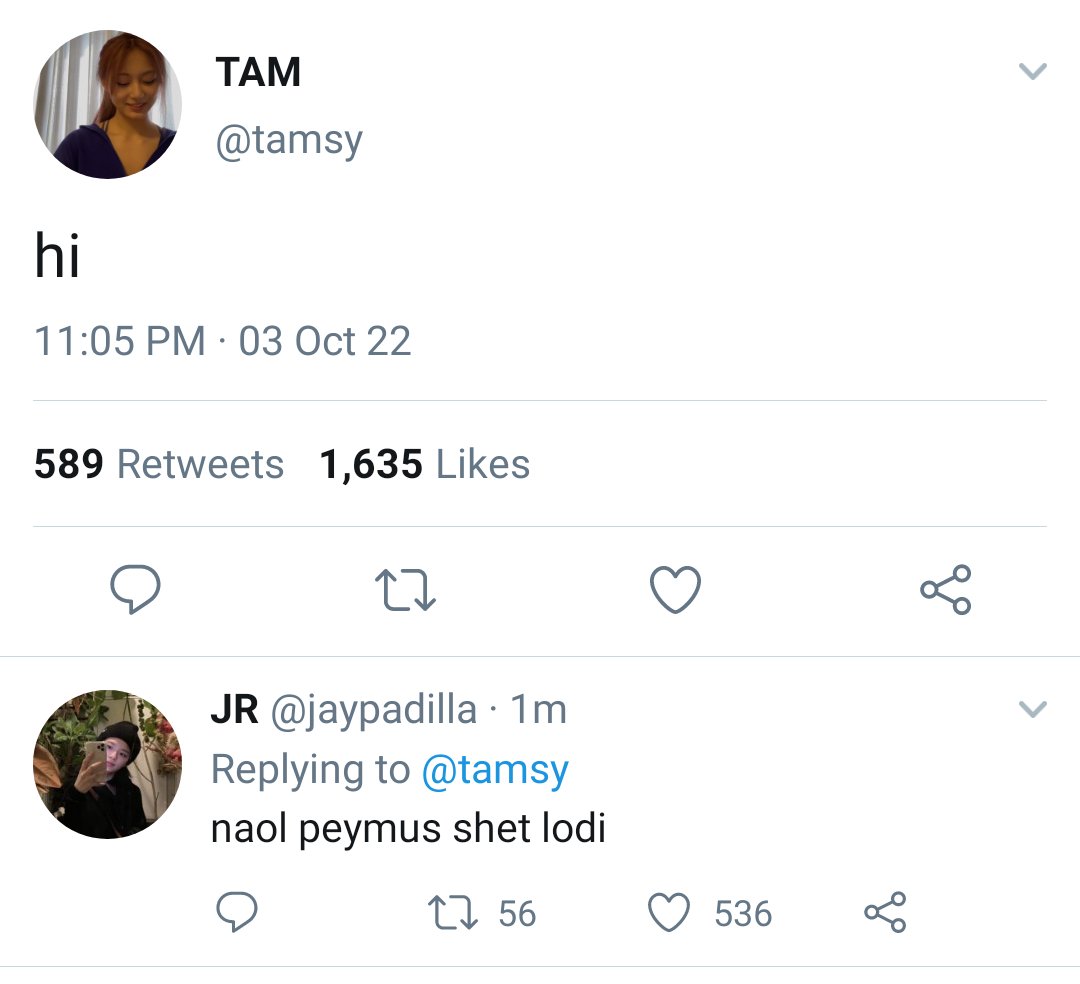
Task: Like TAM's main tweet
Action: point(675,589)
